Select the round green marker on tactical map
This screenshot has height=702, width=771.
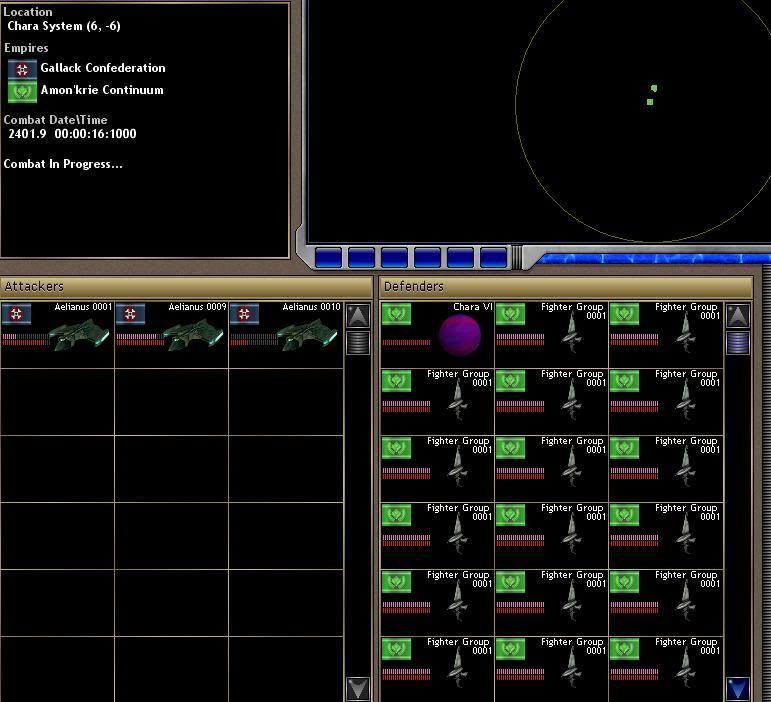point(654,88)
